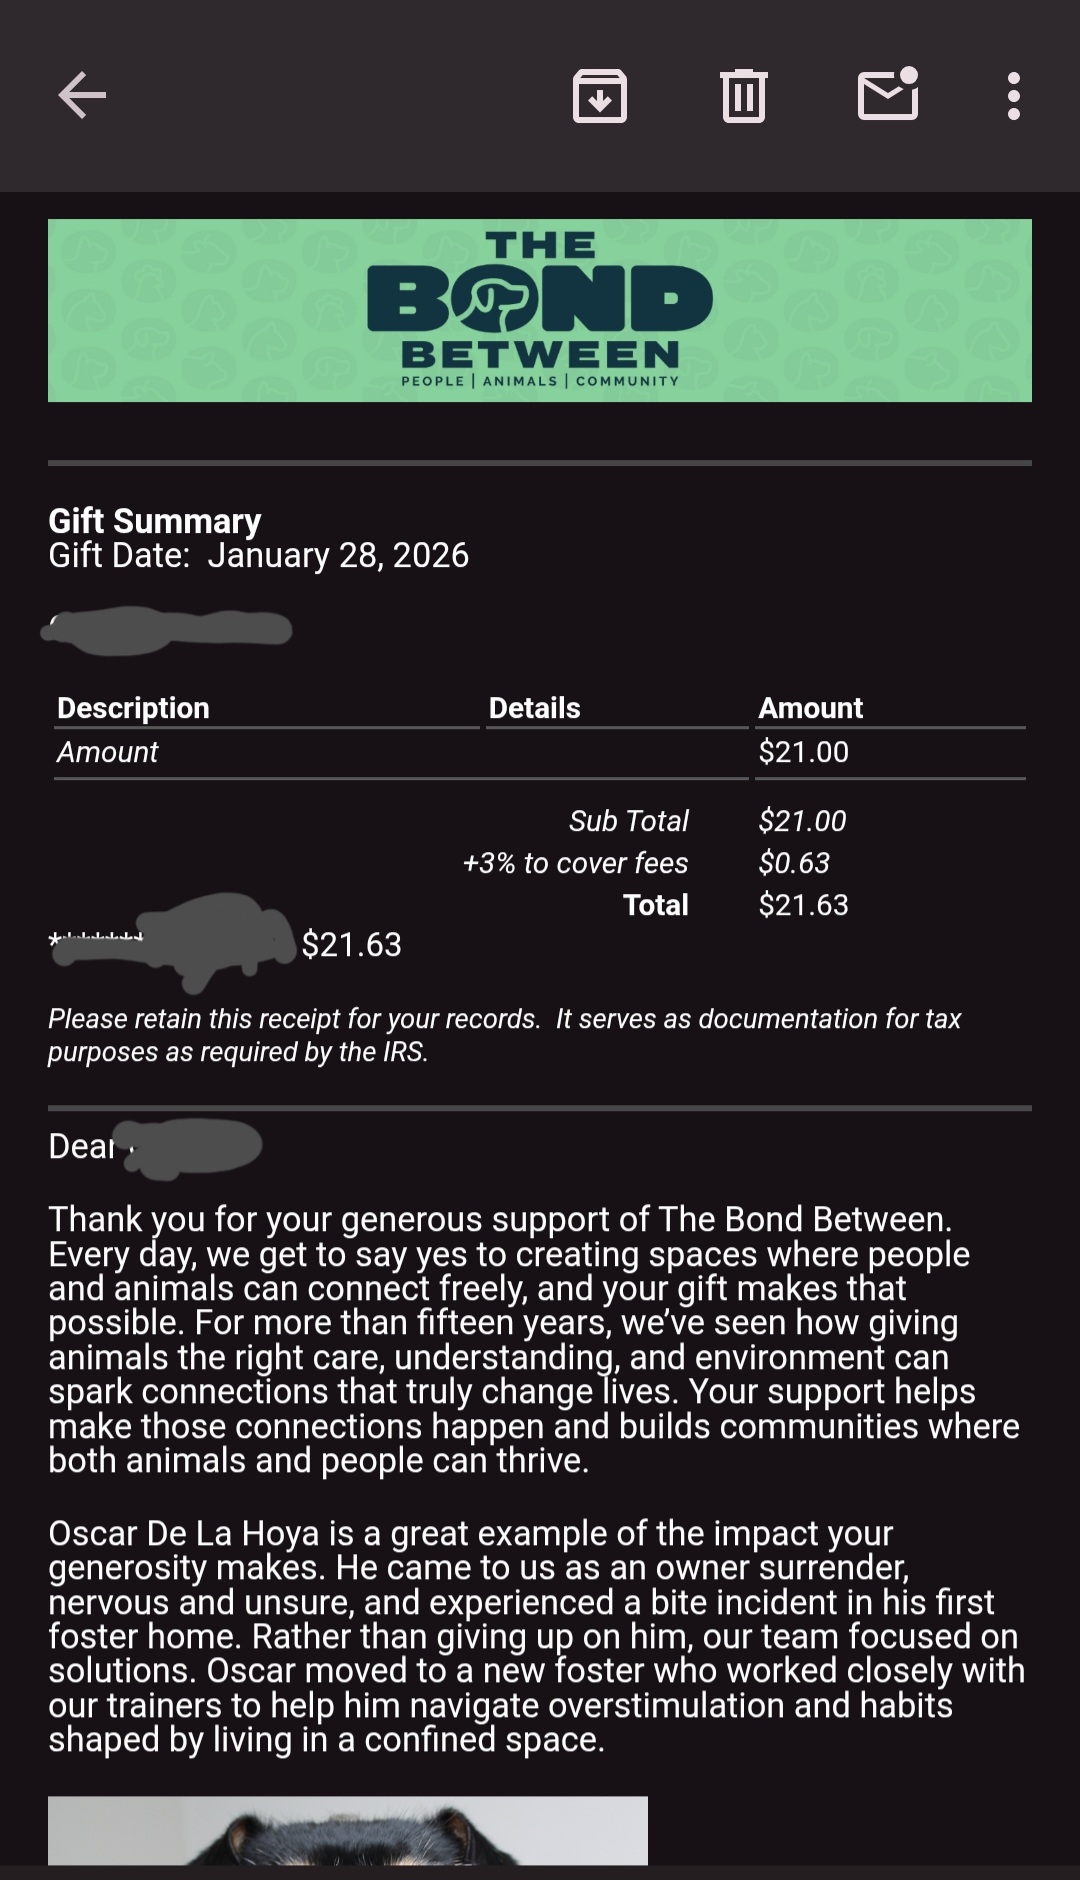Tap the IRS receipt retention notice

pos(504,1035)
